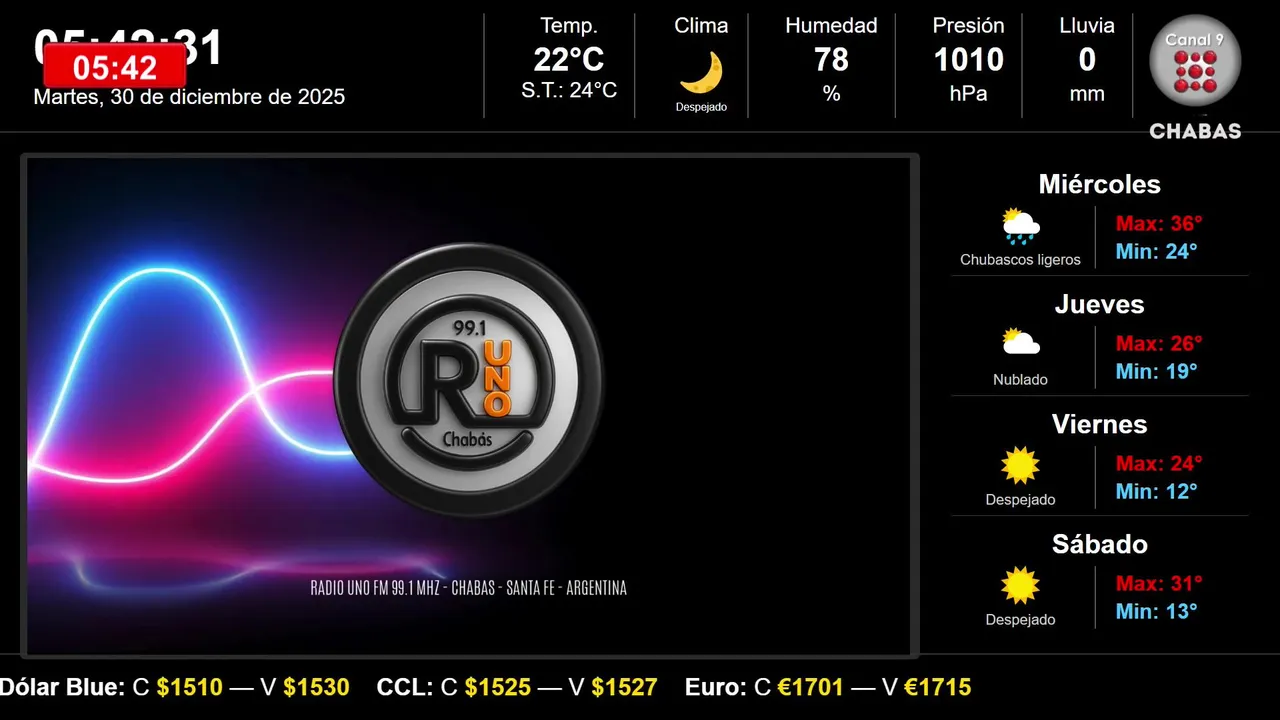This screenshot has height=720, width=1280.
Task: Click Sábado Despejado description
Action: pyautogui.click(x=1020, y=620)
